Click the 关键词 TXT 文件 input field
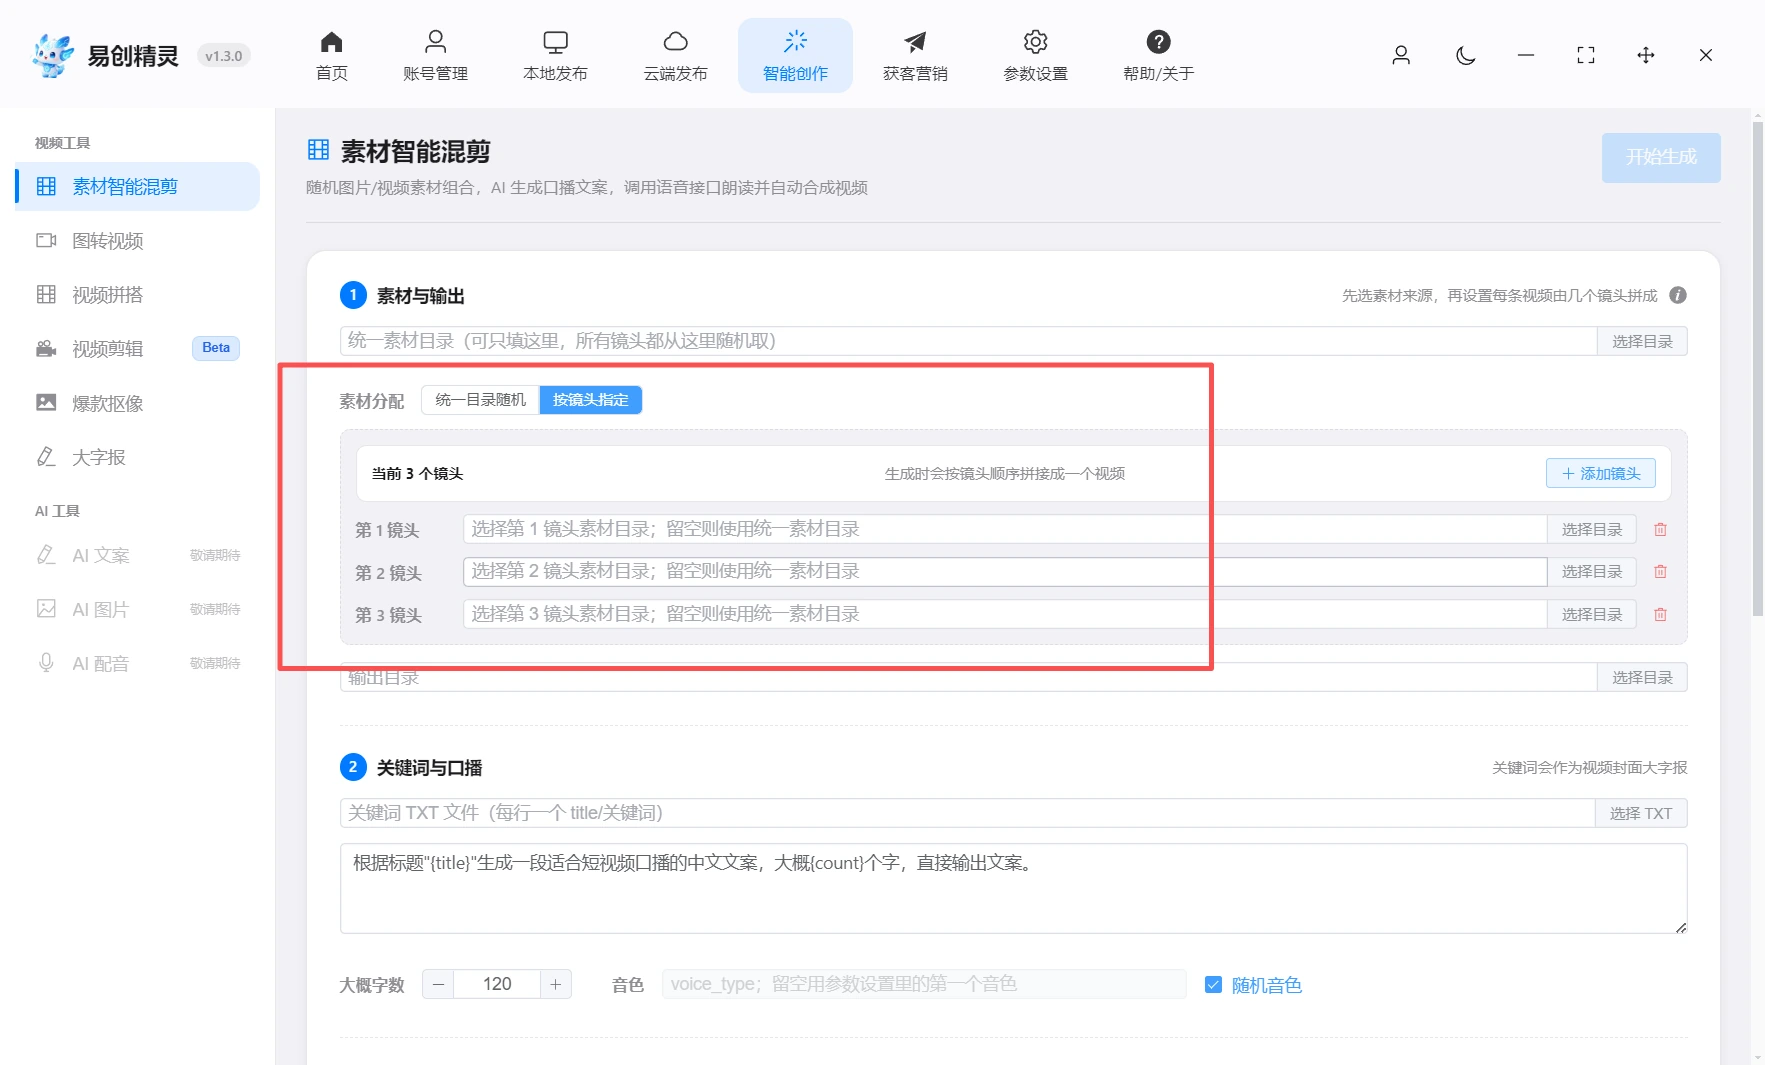1765x1065 pixels. 967,813
